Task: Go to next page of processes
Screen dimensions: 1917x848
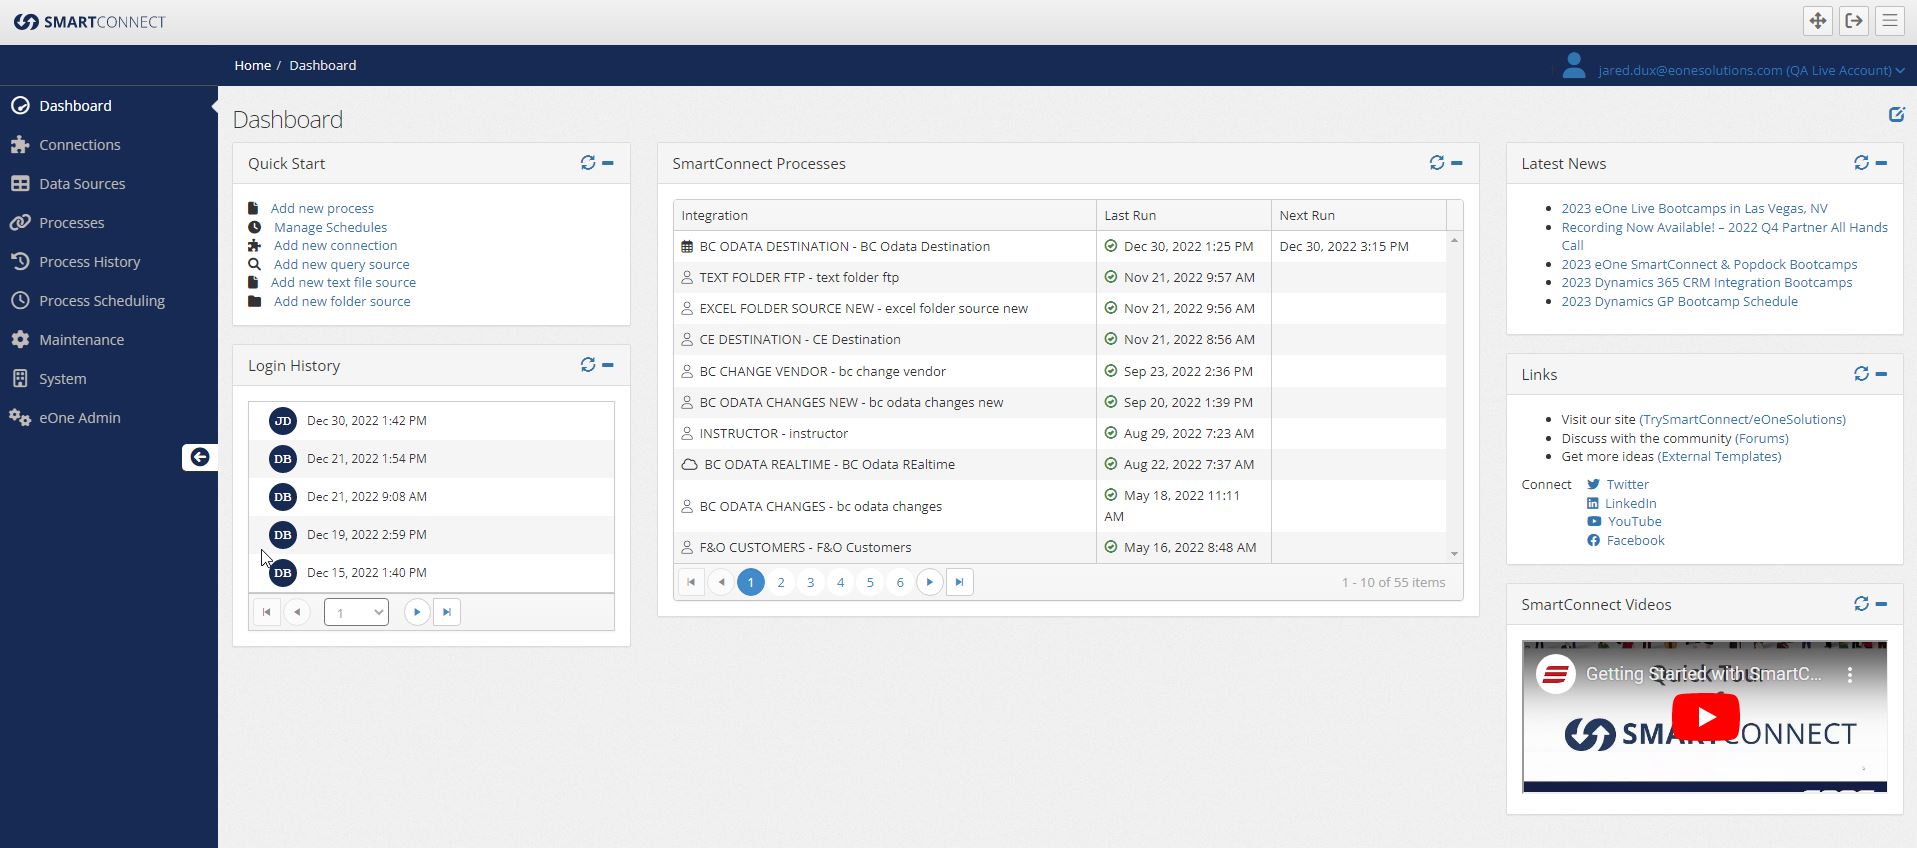Action: click(x=930, y=582)
